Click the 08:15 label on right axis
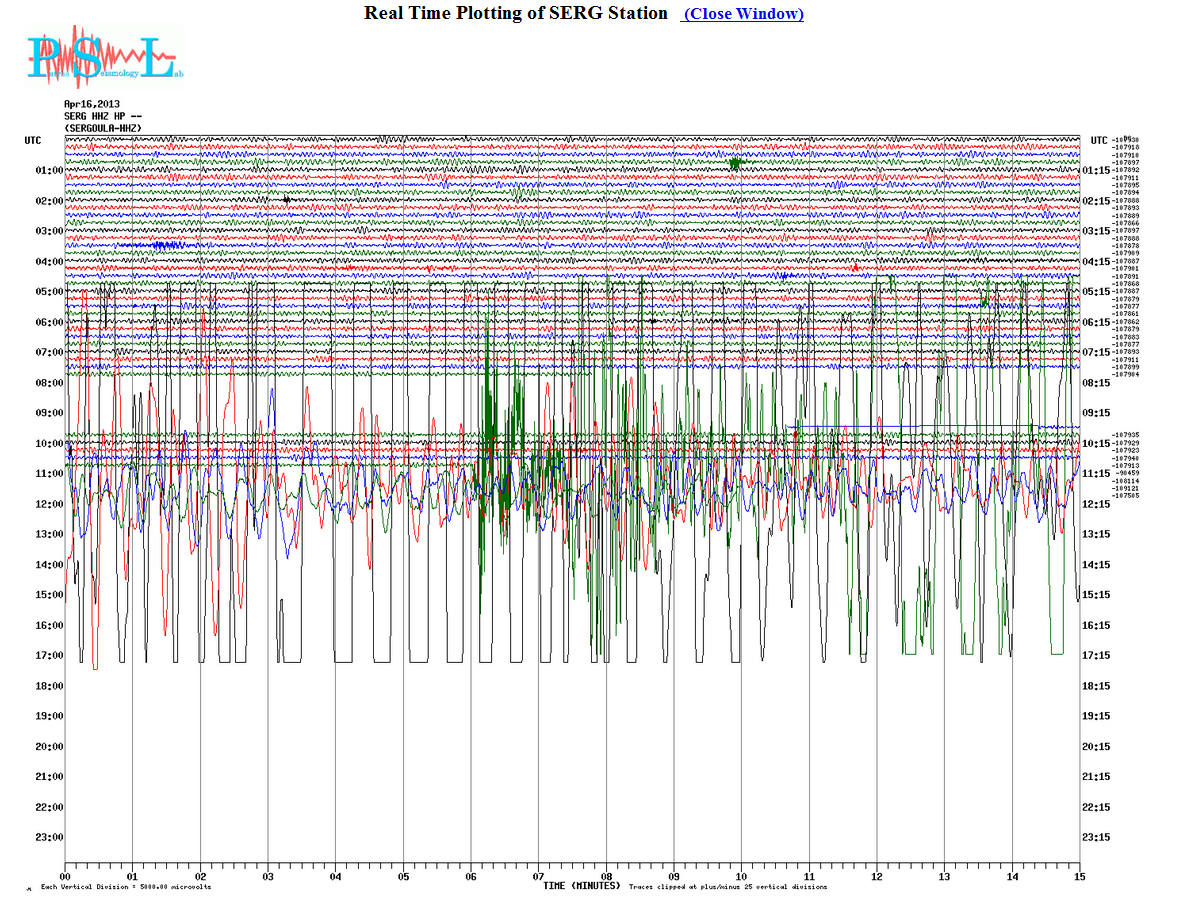1183x901 pixels. [1097, 383]
